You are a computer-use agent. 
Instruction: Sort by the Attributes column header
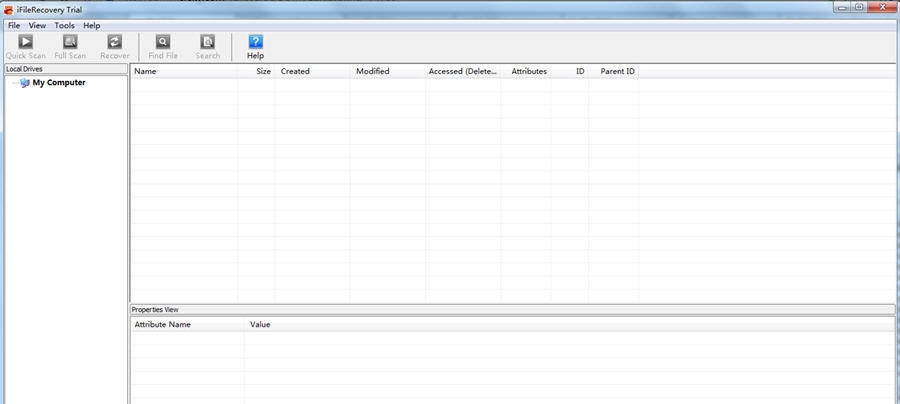coord(525,71)
